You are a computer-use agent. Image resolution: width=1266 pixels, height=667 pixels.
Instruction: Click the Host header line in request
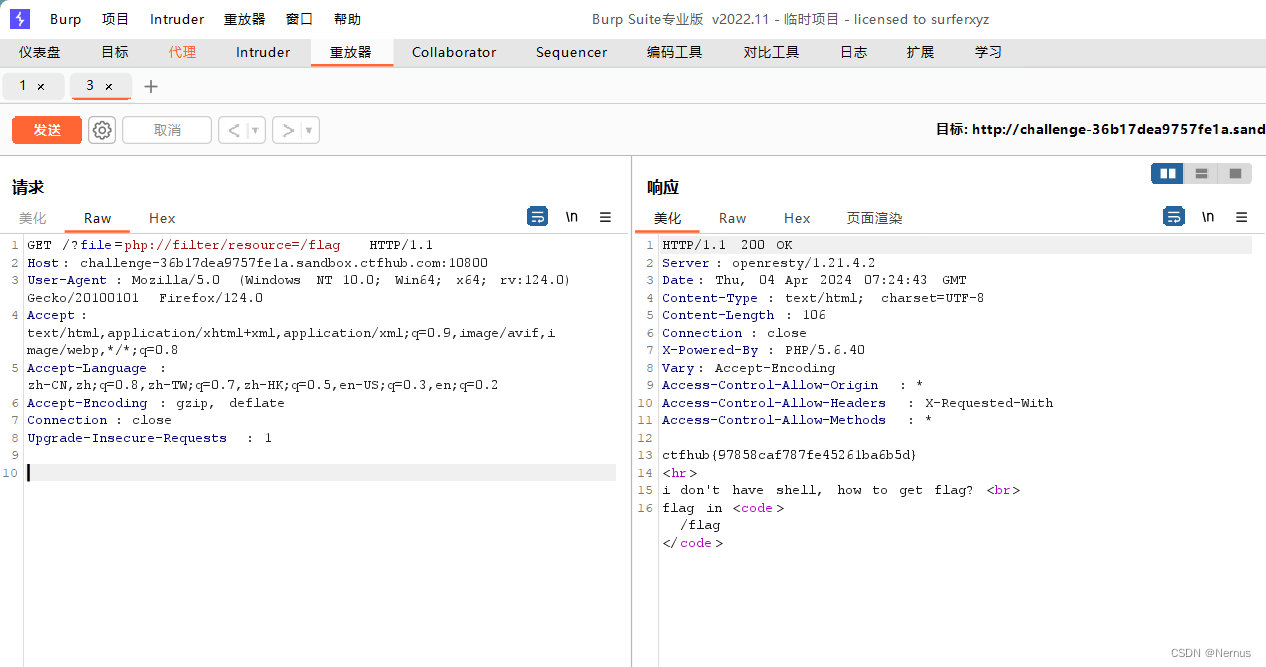257,263
